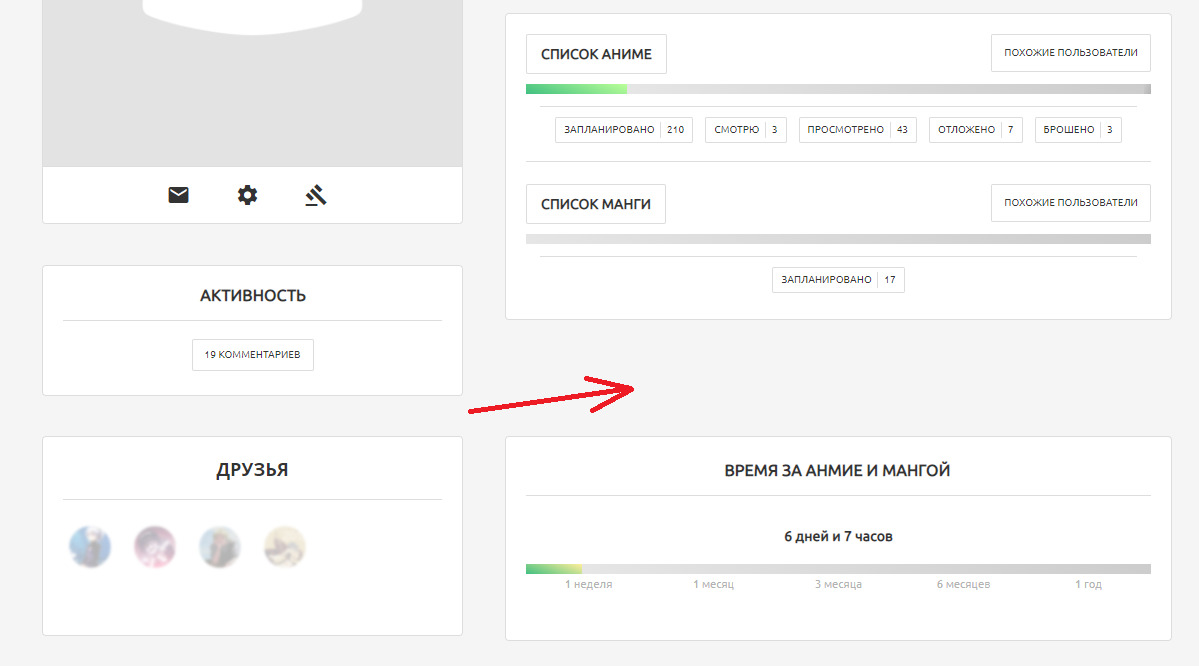The image size is (1199, 666).
Task: Open the 19 комментариев link
Action: click(x=253, y=355)
